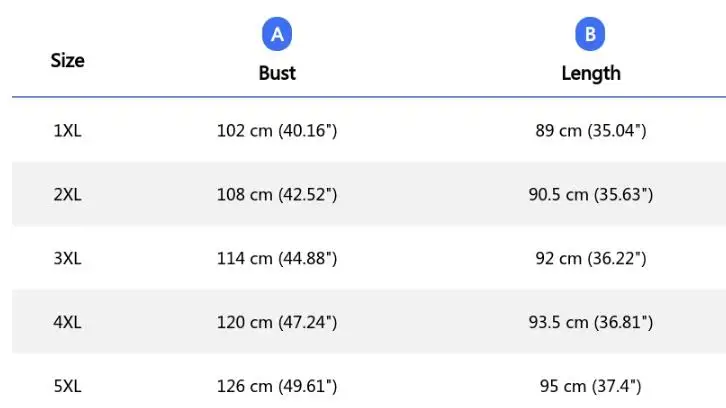726x408 pixels.
Task: Click the 126 cm bust measurement
Action: (x=277, y=386)
